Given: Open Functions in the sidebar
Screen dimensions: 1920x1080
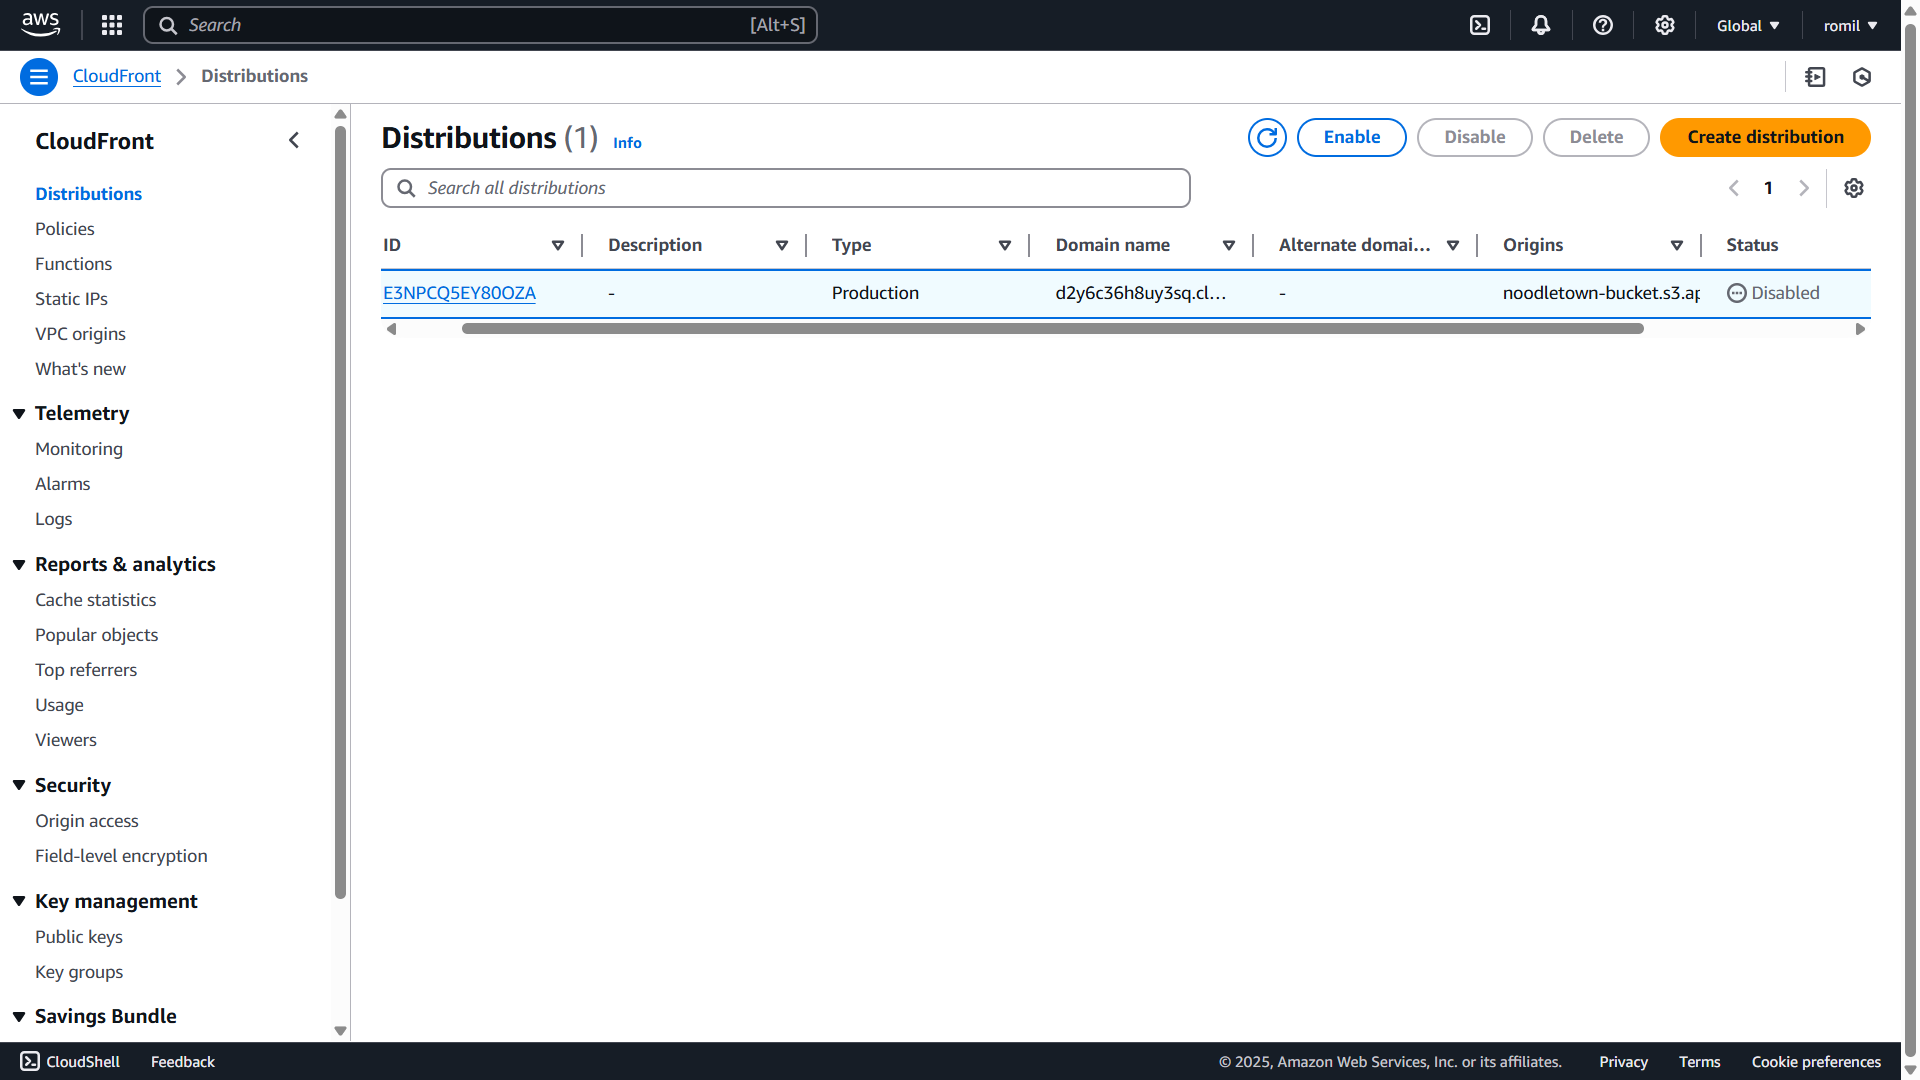Looking at the screenshot, I should [x=73, y=263].
